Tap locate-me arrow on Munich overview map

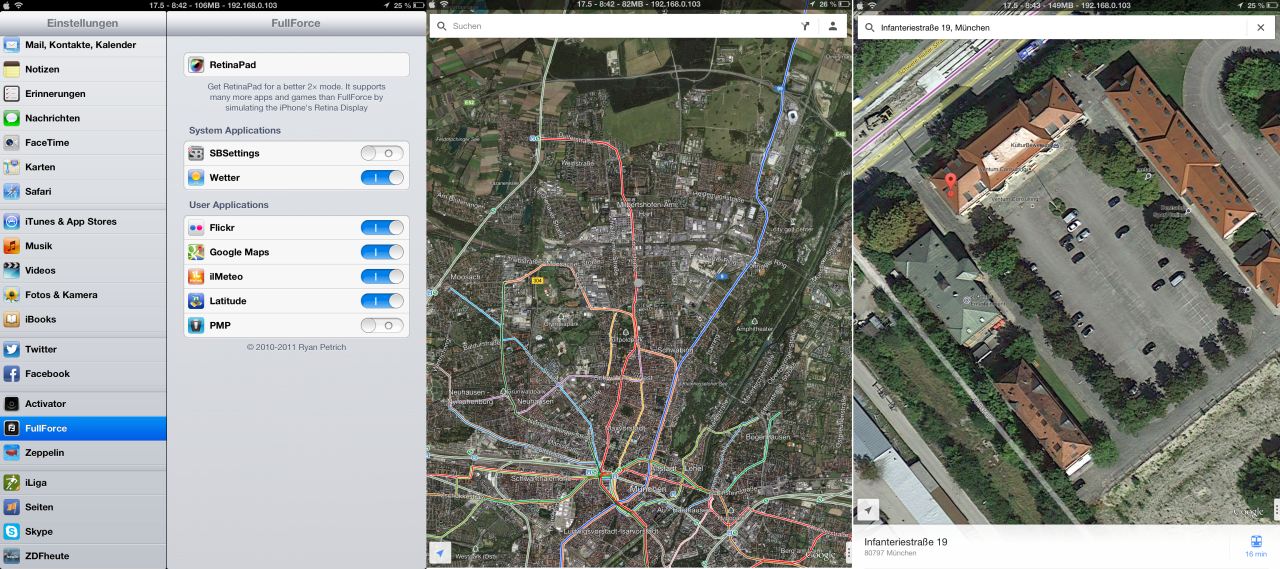click(440, 552)
